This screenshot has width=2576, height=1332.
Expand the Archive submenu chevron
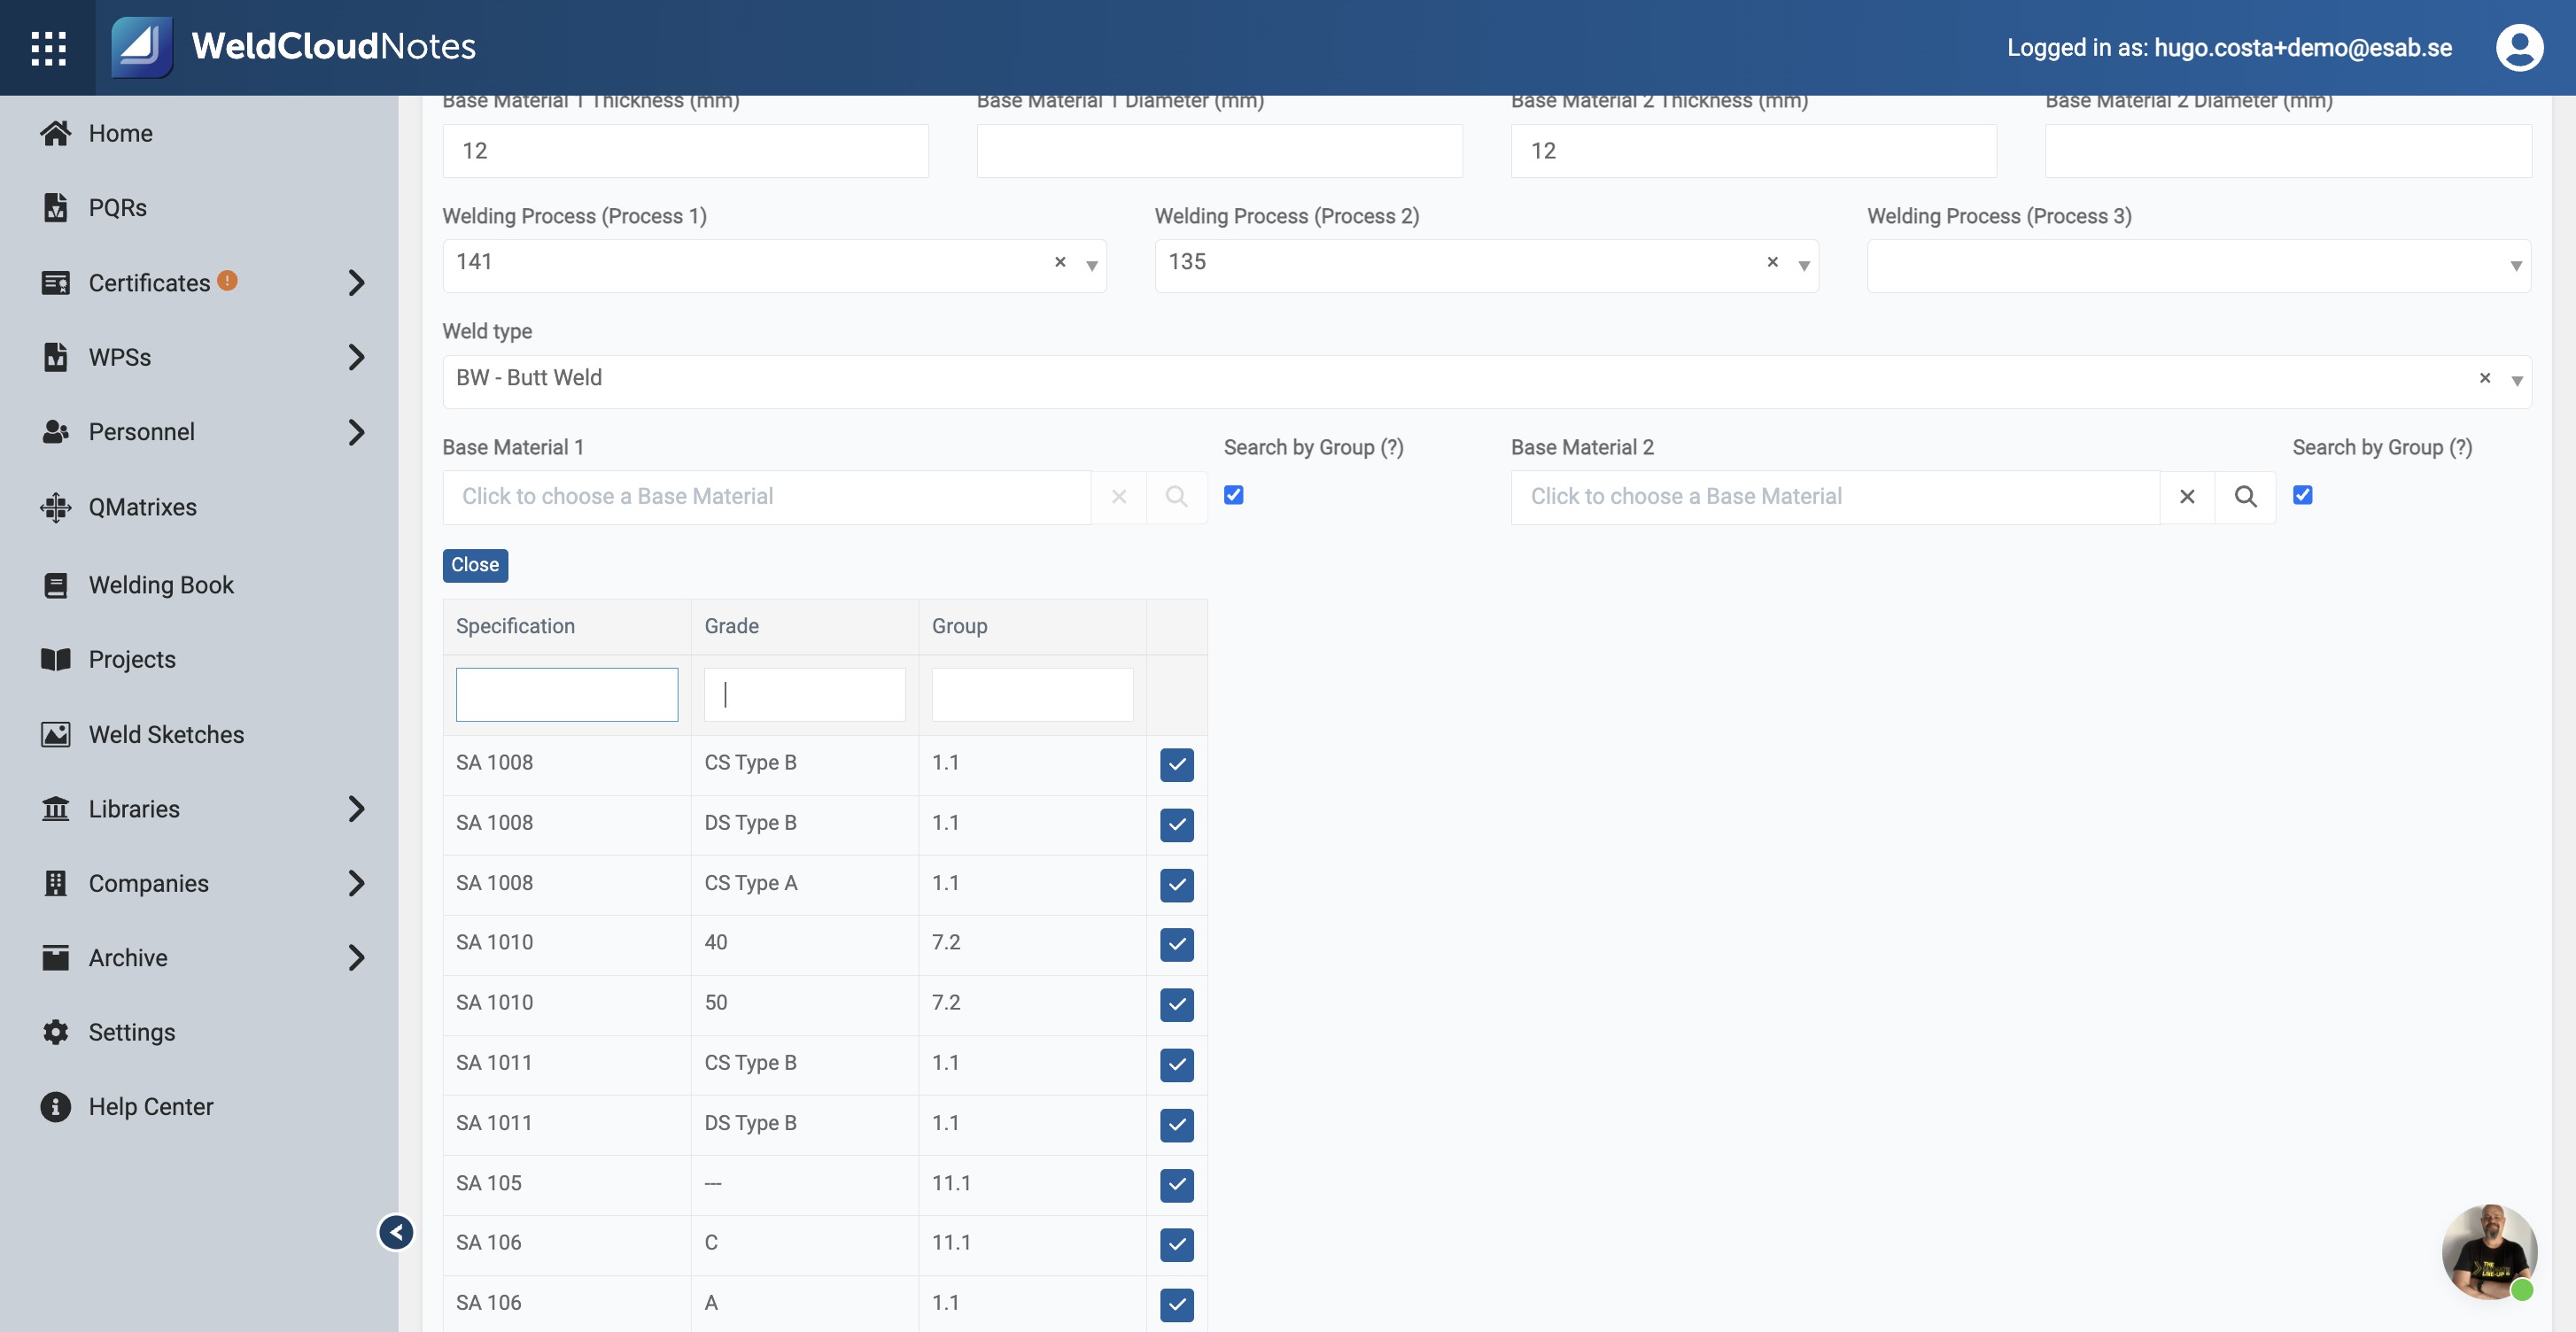pos(356,957)
